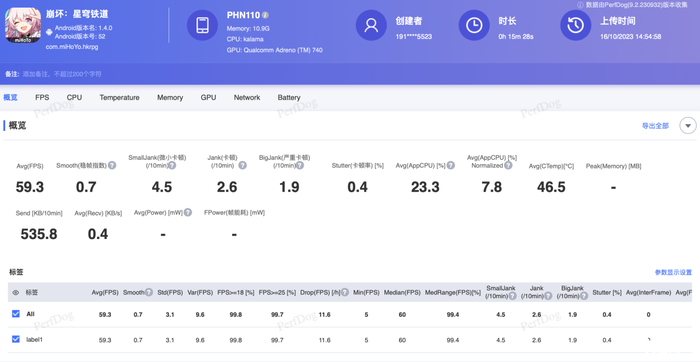Viewport: 700px width, 362px height.
Task: Expand the round dropdown next to 导出全部
Action: (688, 126)
